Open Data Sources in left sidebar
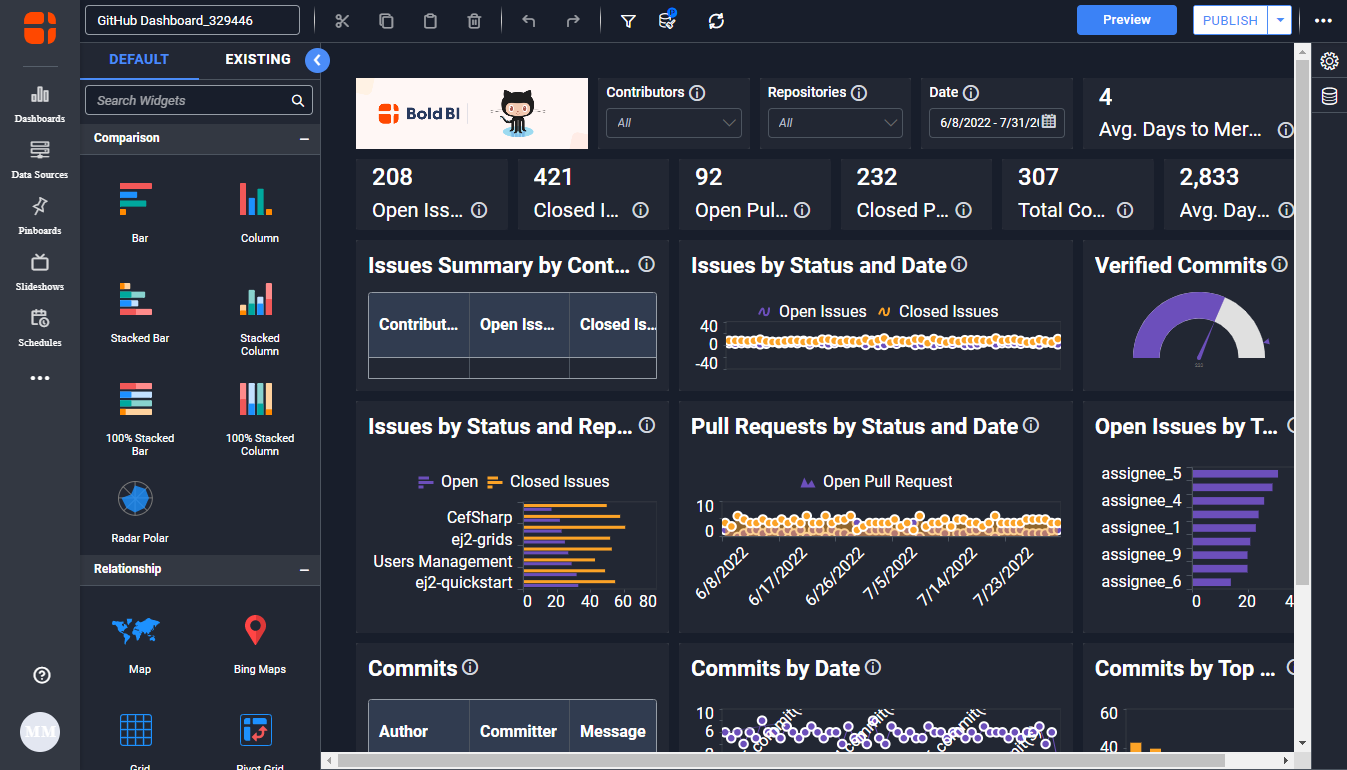The height and width of the screenshot is (770, 1347). click(x=40, y=159)
